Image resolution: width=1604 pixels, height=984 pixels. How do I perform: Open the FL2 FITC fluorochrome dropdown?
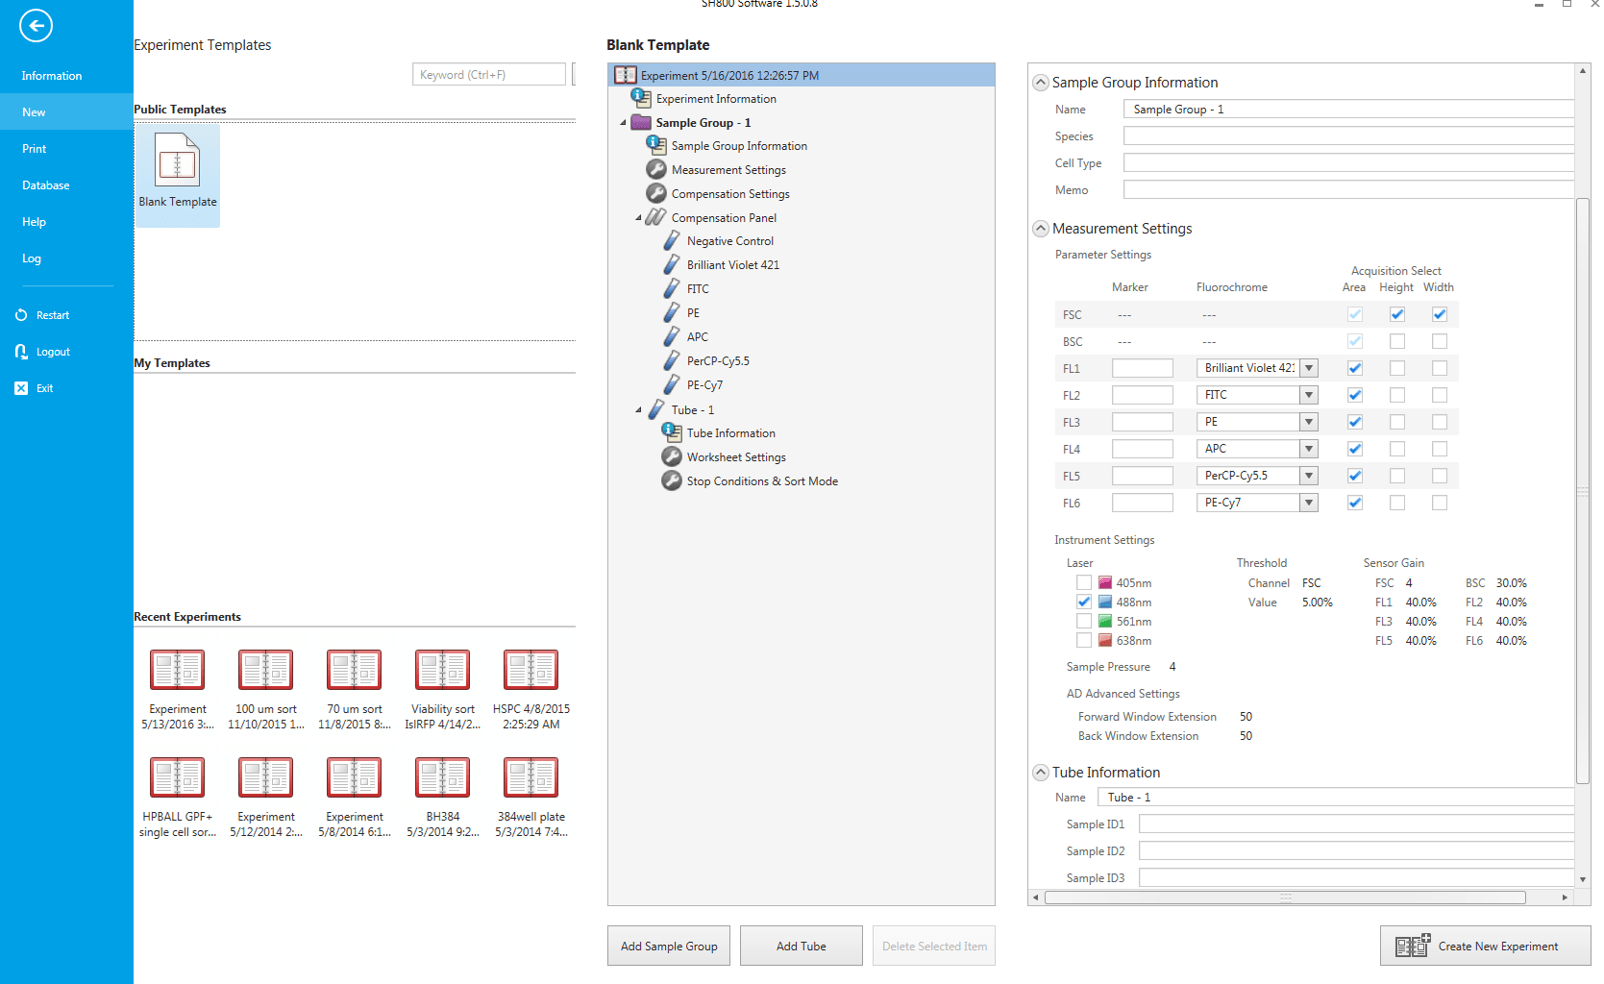[1308, 395]
